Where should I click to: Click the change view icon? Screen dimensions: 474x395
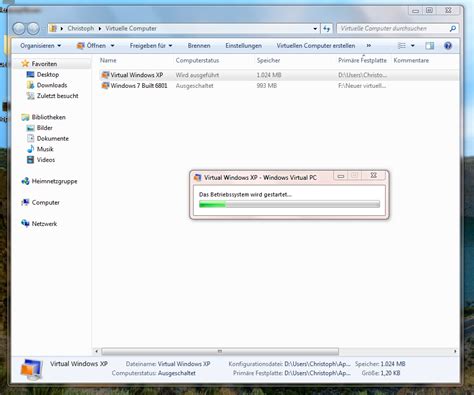tap(402, 46)
